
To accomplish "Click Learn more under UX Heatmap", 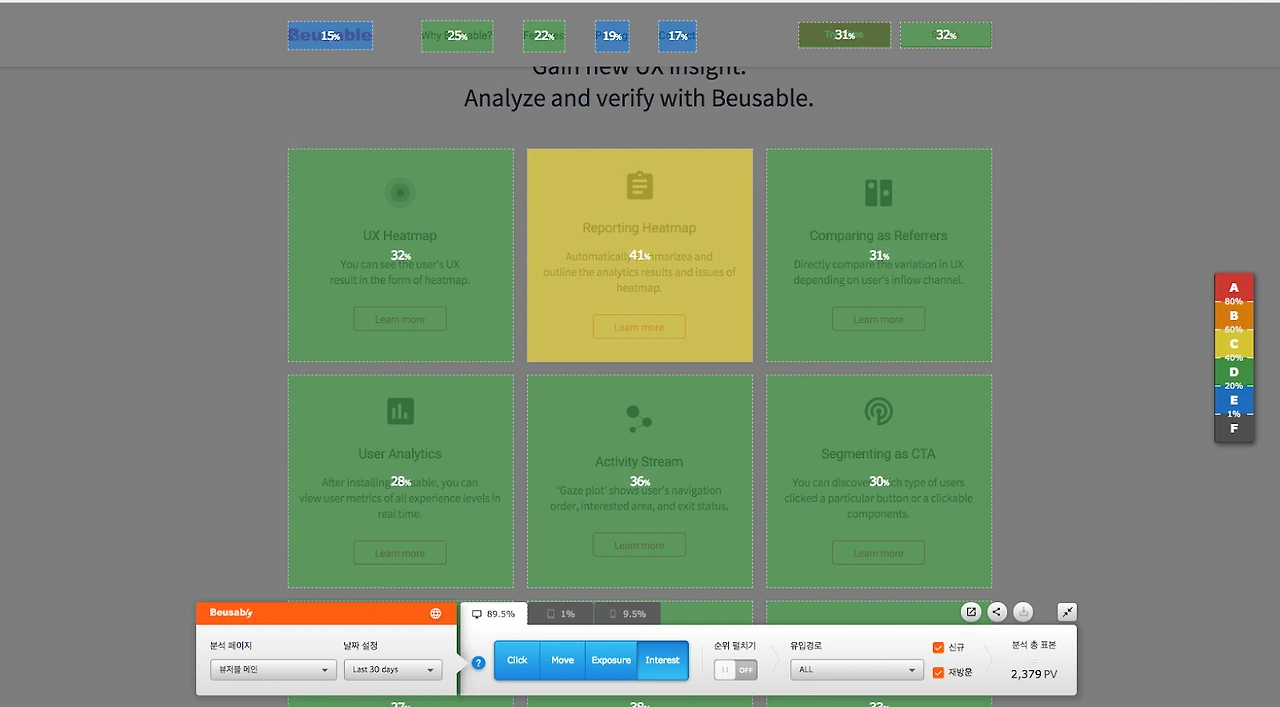I will tap(400, 319).
